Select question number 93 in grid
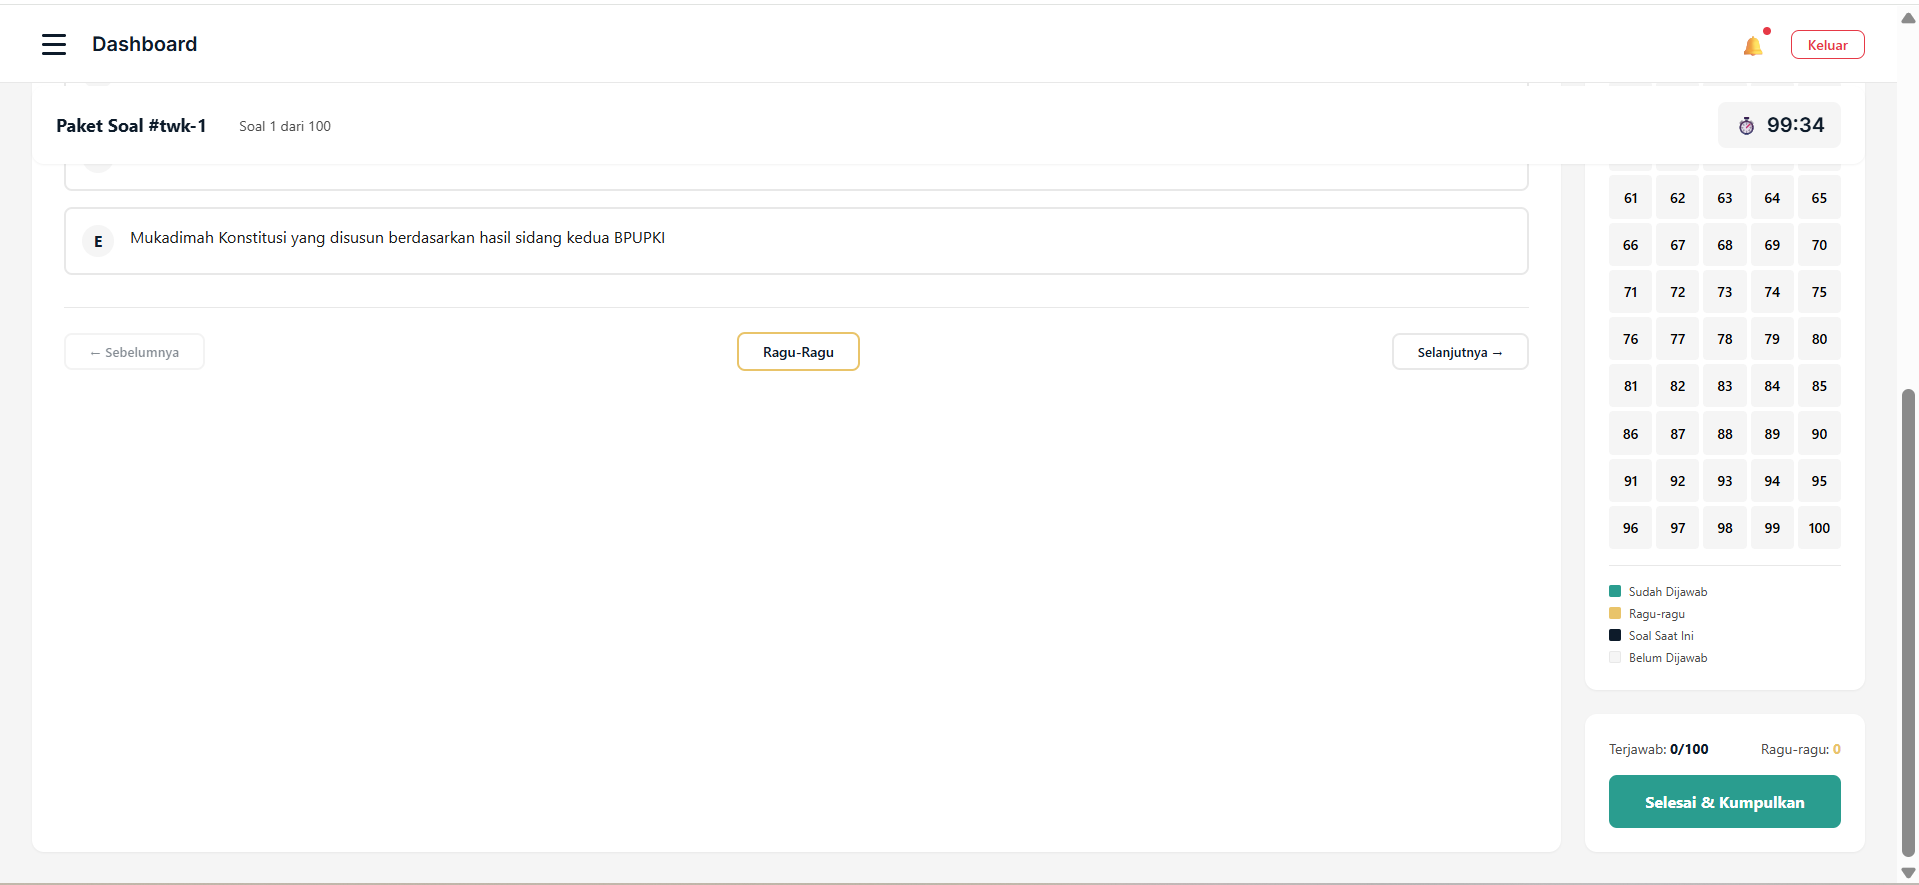 pyautogui.click(x=1725, y=481)
